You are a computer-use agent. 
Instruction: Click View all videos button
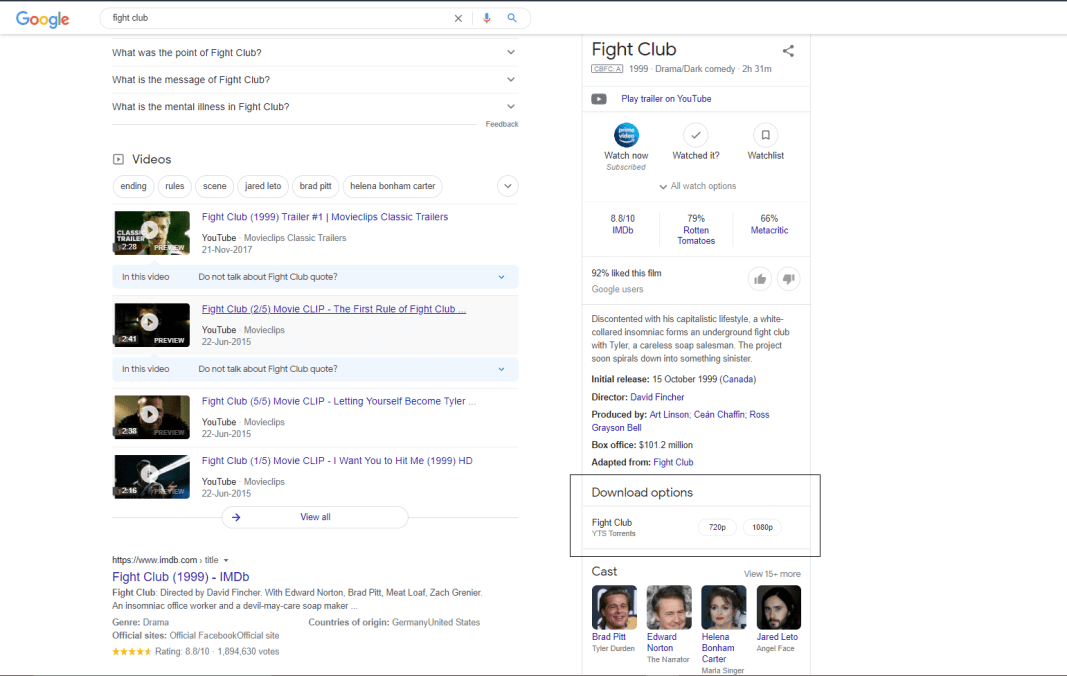point(315,517)
